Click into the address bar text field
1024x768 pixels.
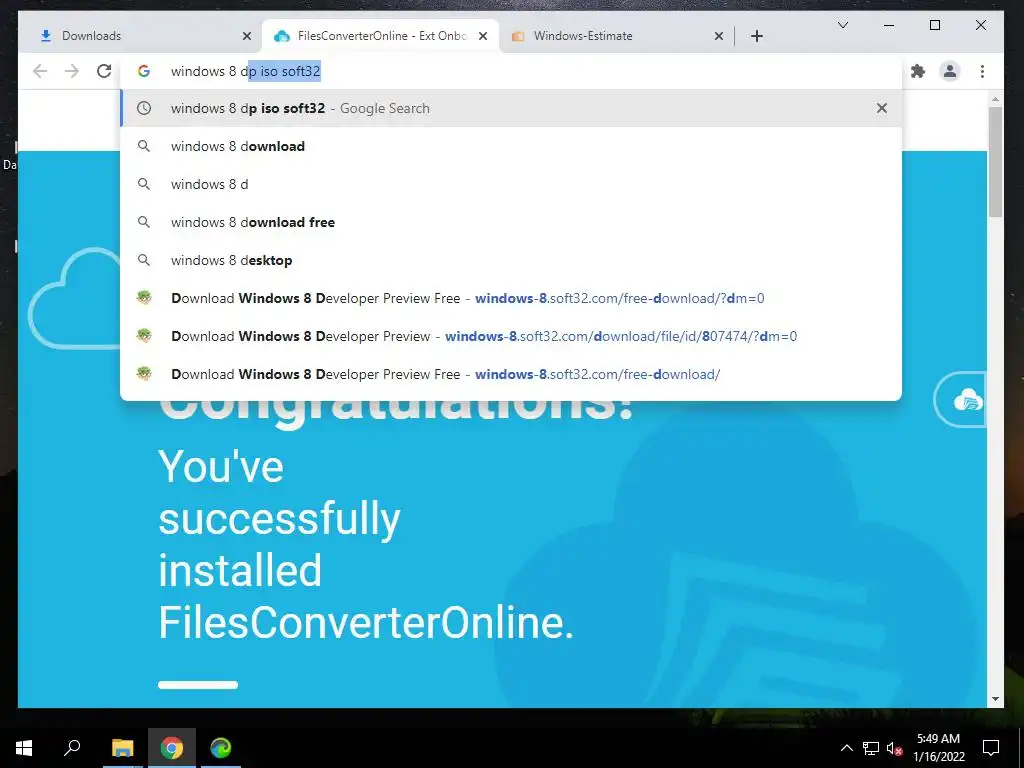tap(509, 71)
